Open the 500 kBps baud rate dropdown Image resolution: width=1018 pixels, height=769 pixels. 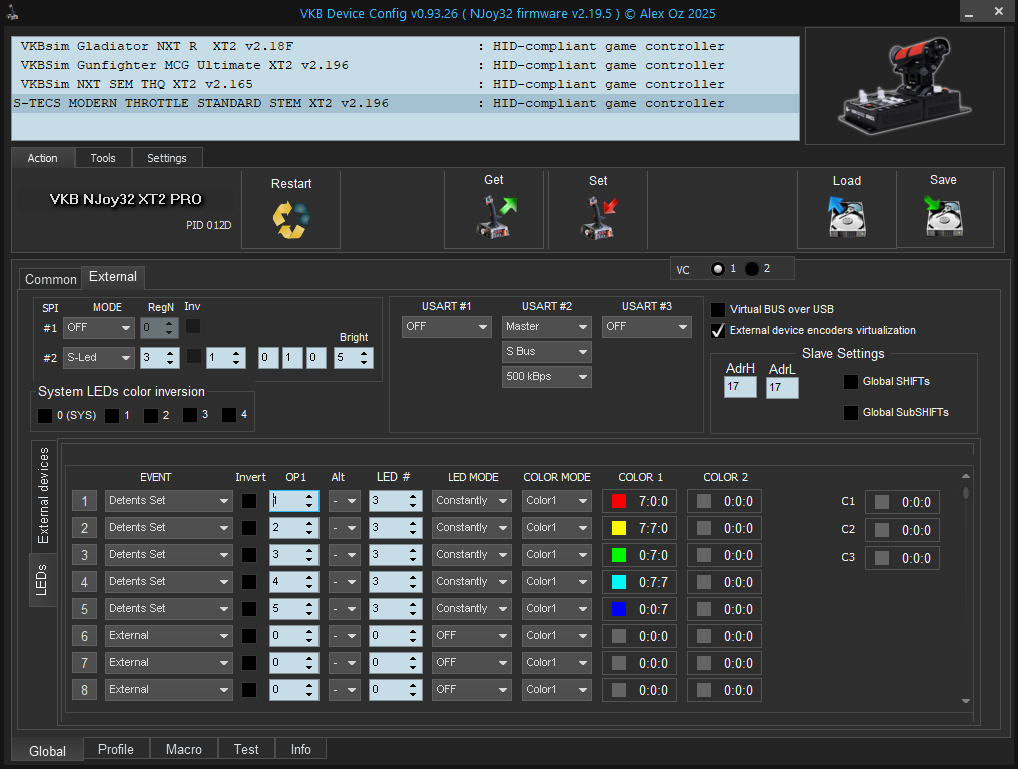coord(547,377)
